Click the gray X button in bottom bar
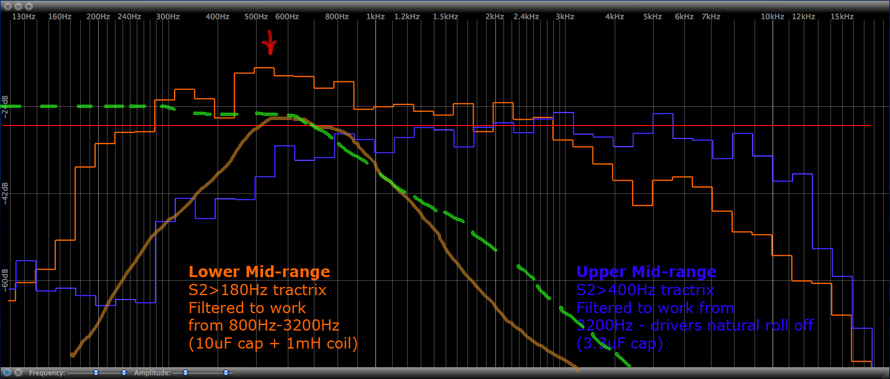 (x=18, y=373)
